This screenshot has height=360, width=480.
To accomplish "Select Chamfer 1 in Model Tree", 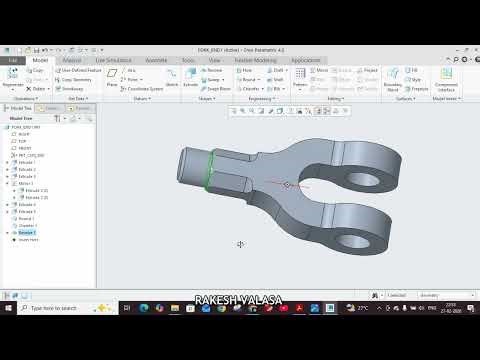I will (24, 226).
